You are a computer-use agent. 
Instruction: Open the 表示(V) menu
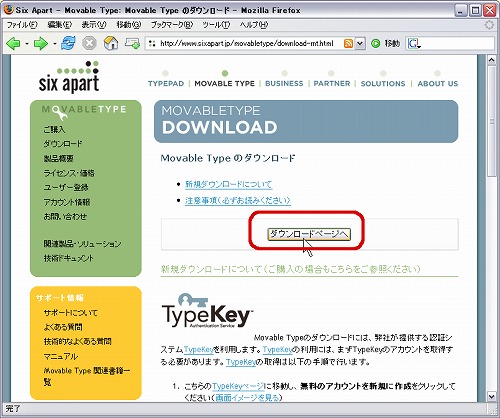pos(94,25)
